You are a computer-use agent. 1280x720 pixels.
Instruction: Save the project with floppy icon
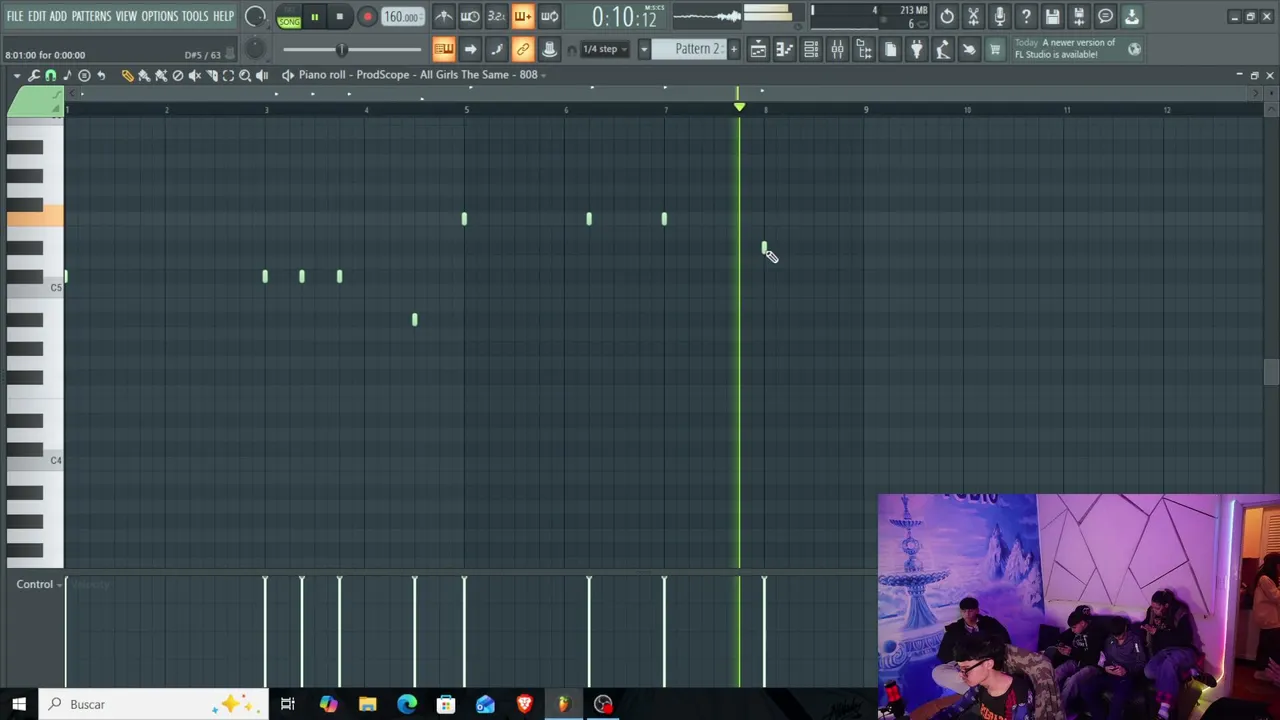[x=1052, y=16]
